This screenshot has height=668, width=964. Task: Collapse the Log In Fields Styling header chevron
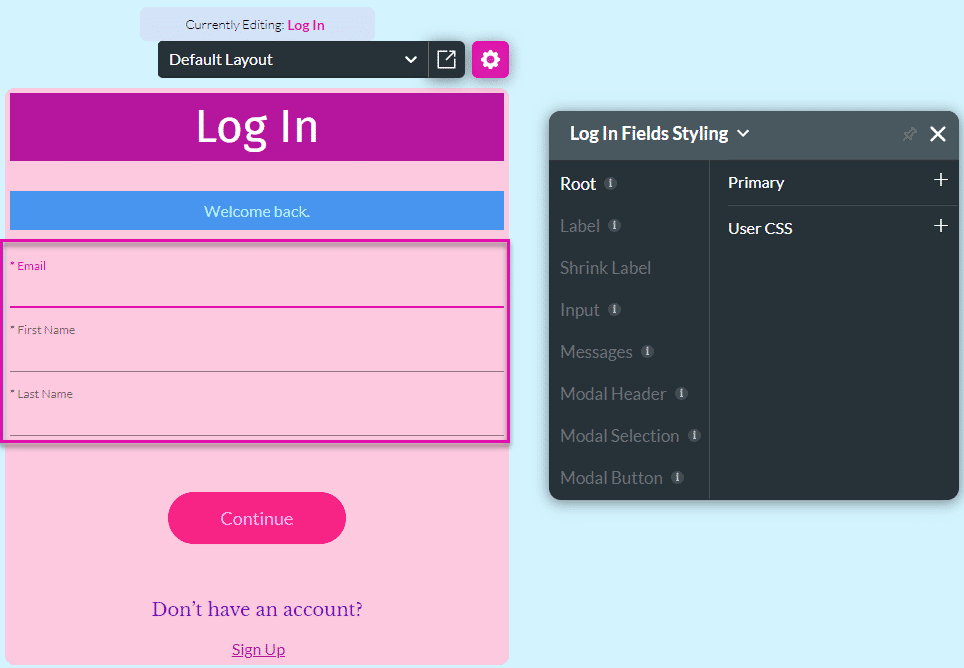[743, 133]
